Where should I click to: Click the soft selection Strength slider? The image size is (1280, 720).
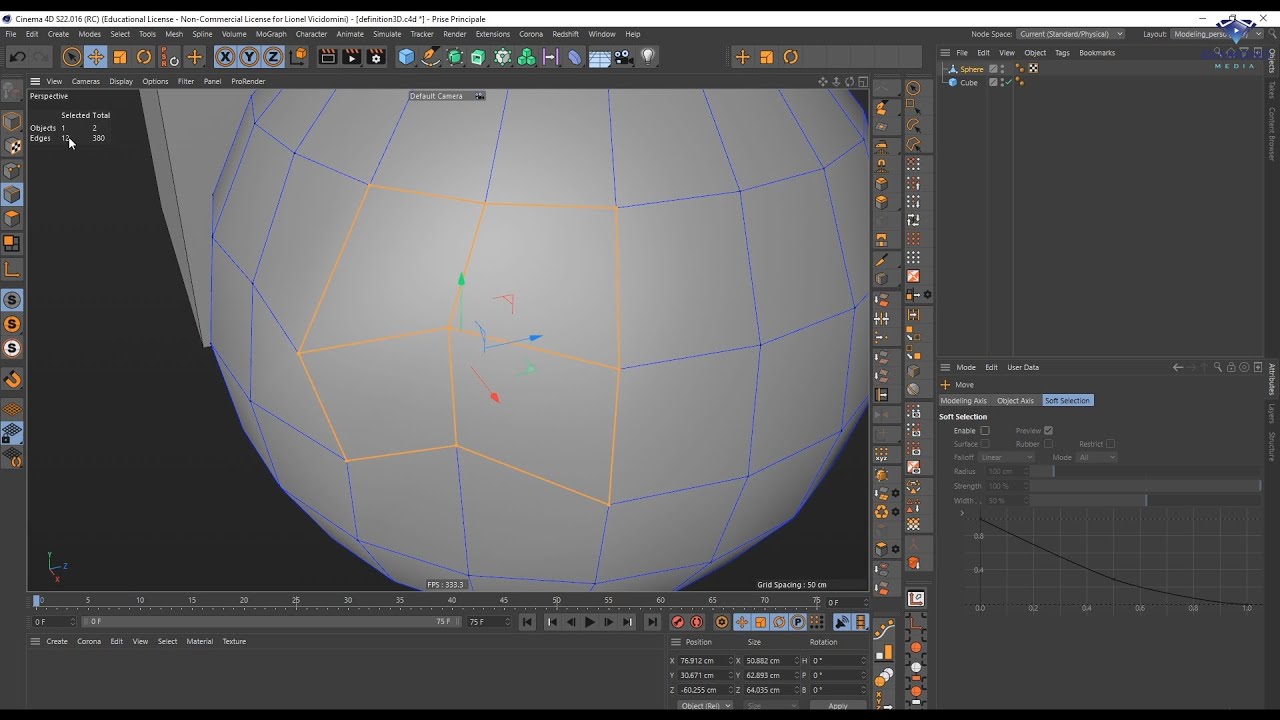[x=1146, y=486]
